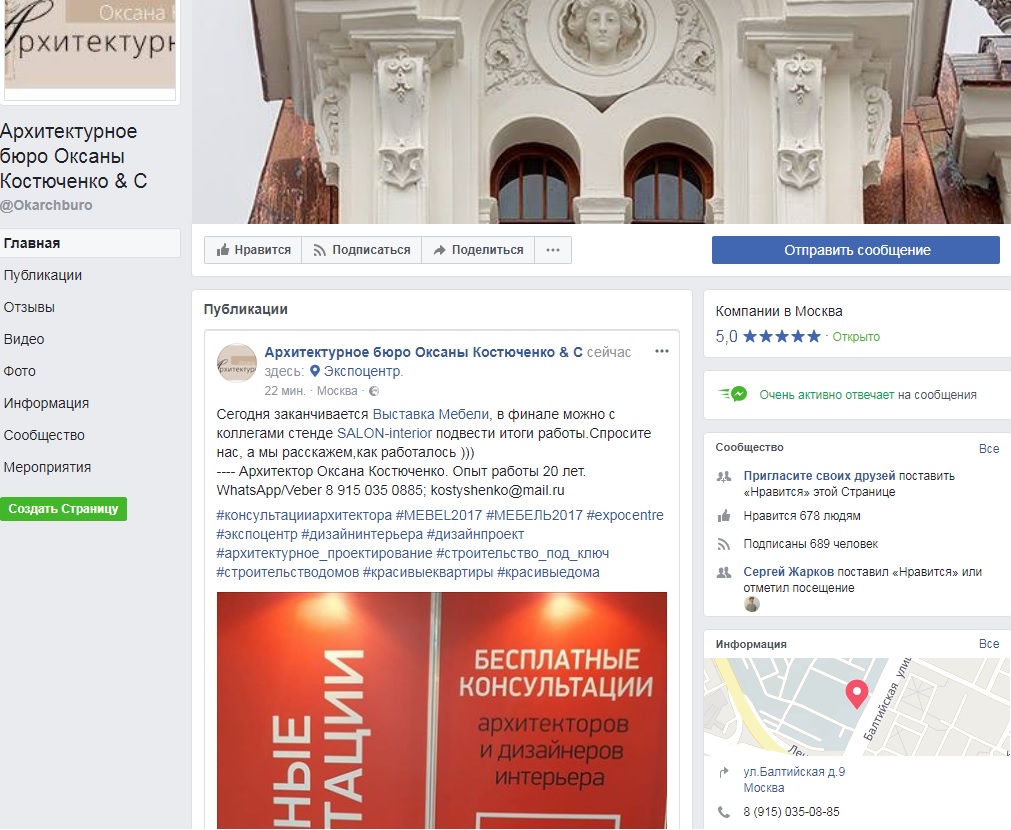The width and height of the screenshot is (1011, 830).
Task: Open the SALON-interior link
Action: pos(384,433)
